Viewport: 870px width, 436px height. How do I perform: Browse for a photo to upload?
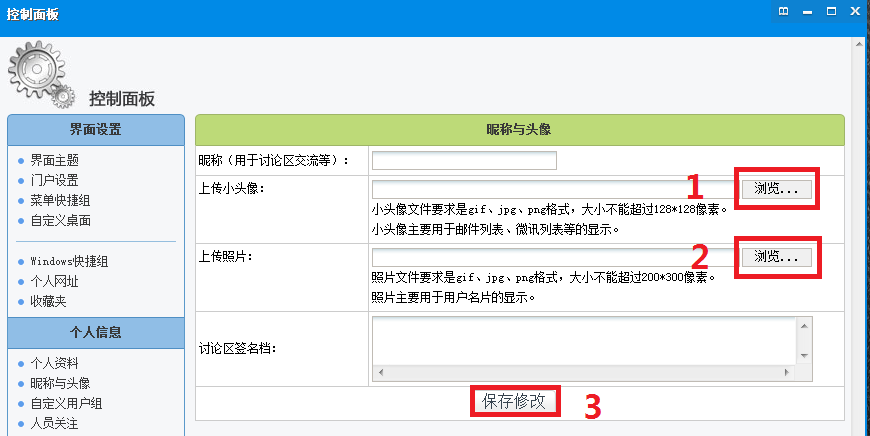(776, 257)
